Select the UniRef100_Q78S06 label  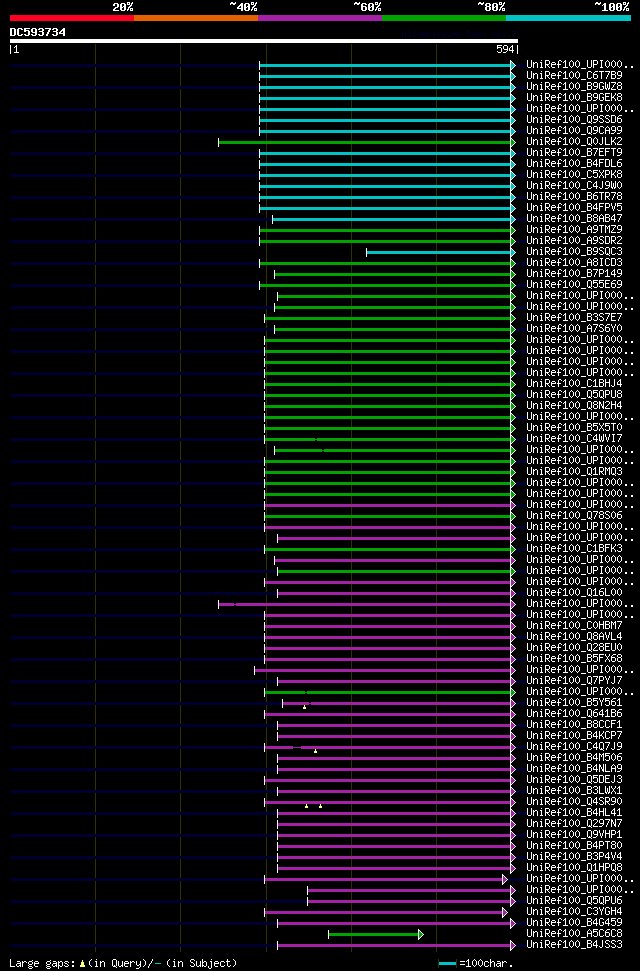click(574, 516)
